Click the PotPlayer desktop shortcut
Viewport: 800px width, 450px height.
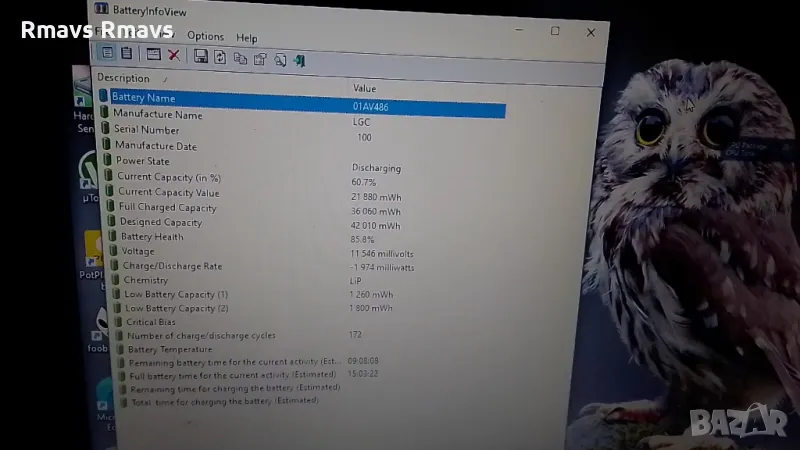pyautogui.click(x=90, y=255)
